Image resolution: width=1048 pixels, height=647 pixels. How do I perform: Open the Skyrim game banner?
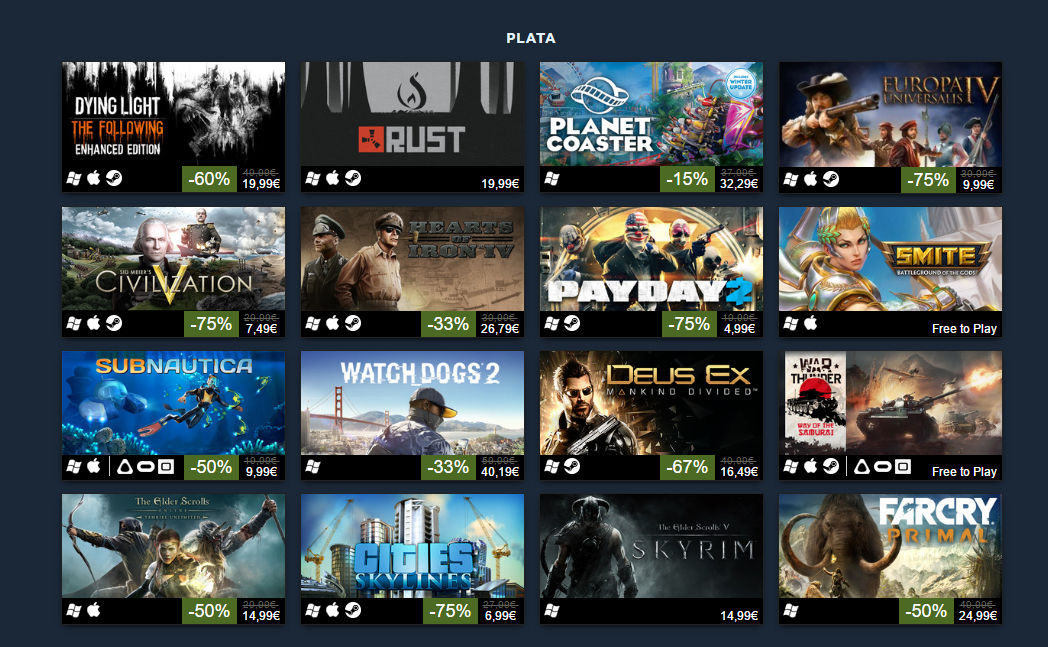(651, 546)
